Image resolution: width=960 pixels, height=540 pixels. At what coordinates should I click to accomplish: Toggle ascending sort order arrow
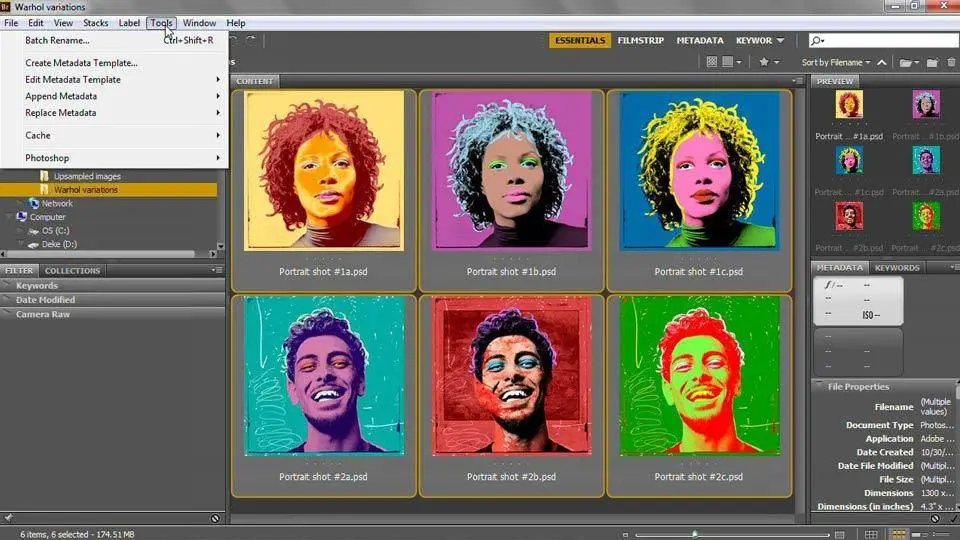click(879, 62)
